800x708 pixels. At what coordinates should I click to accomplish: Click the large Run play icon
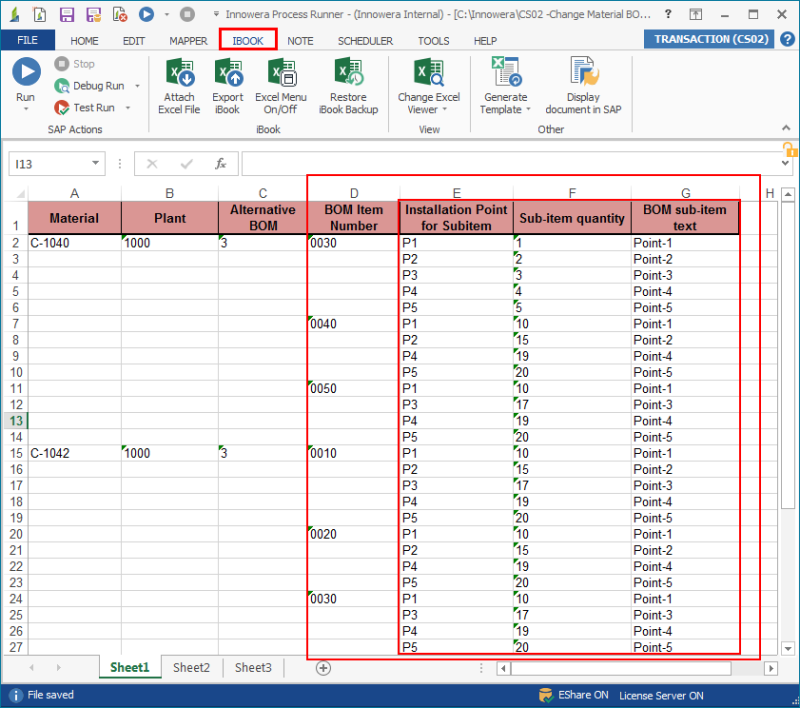coord(26,72)
